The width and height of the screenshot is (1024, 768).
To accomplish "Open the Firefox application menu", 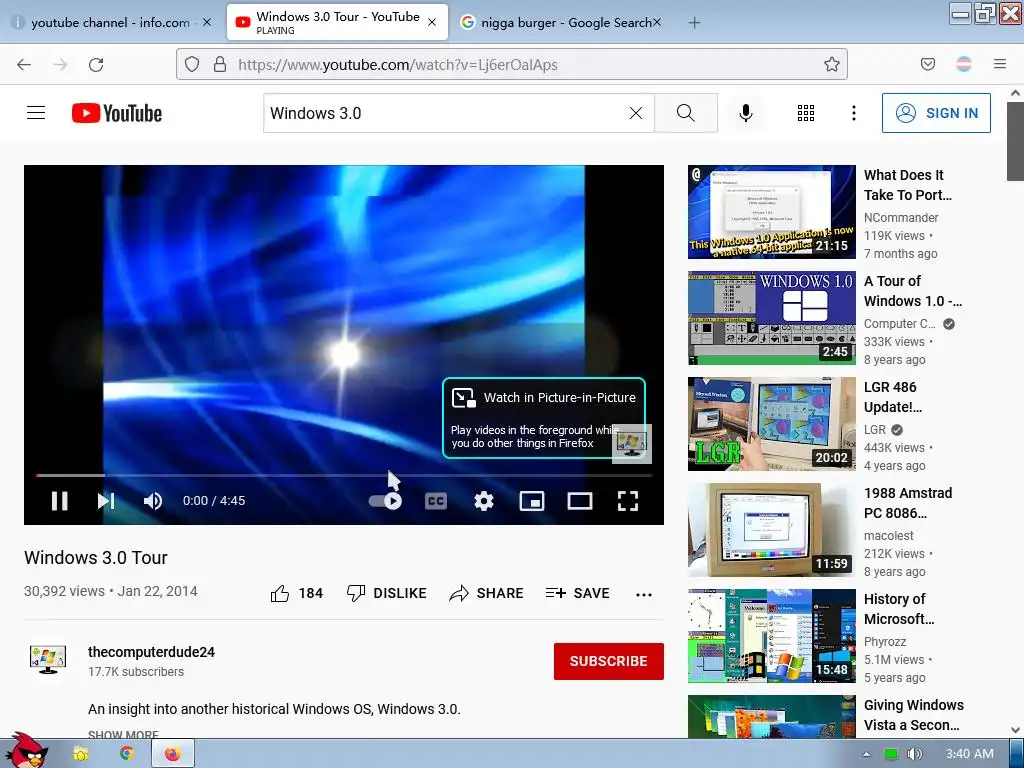I will pyautogui.click(x=1000, y=64).
